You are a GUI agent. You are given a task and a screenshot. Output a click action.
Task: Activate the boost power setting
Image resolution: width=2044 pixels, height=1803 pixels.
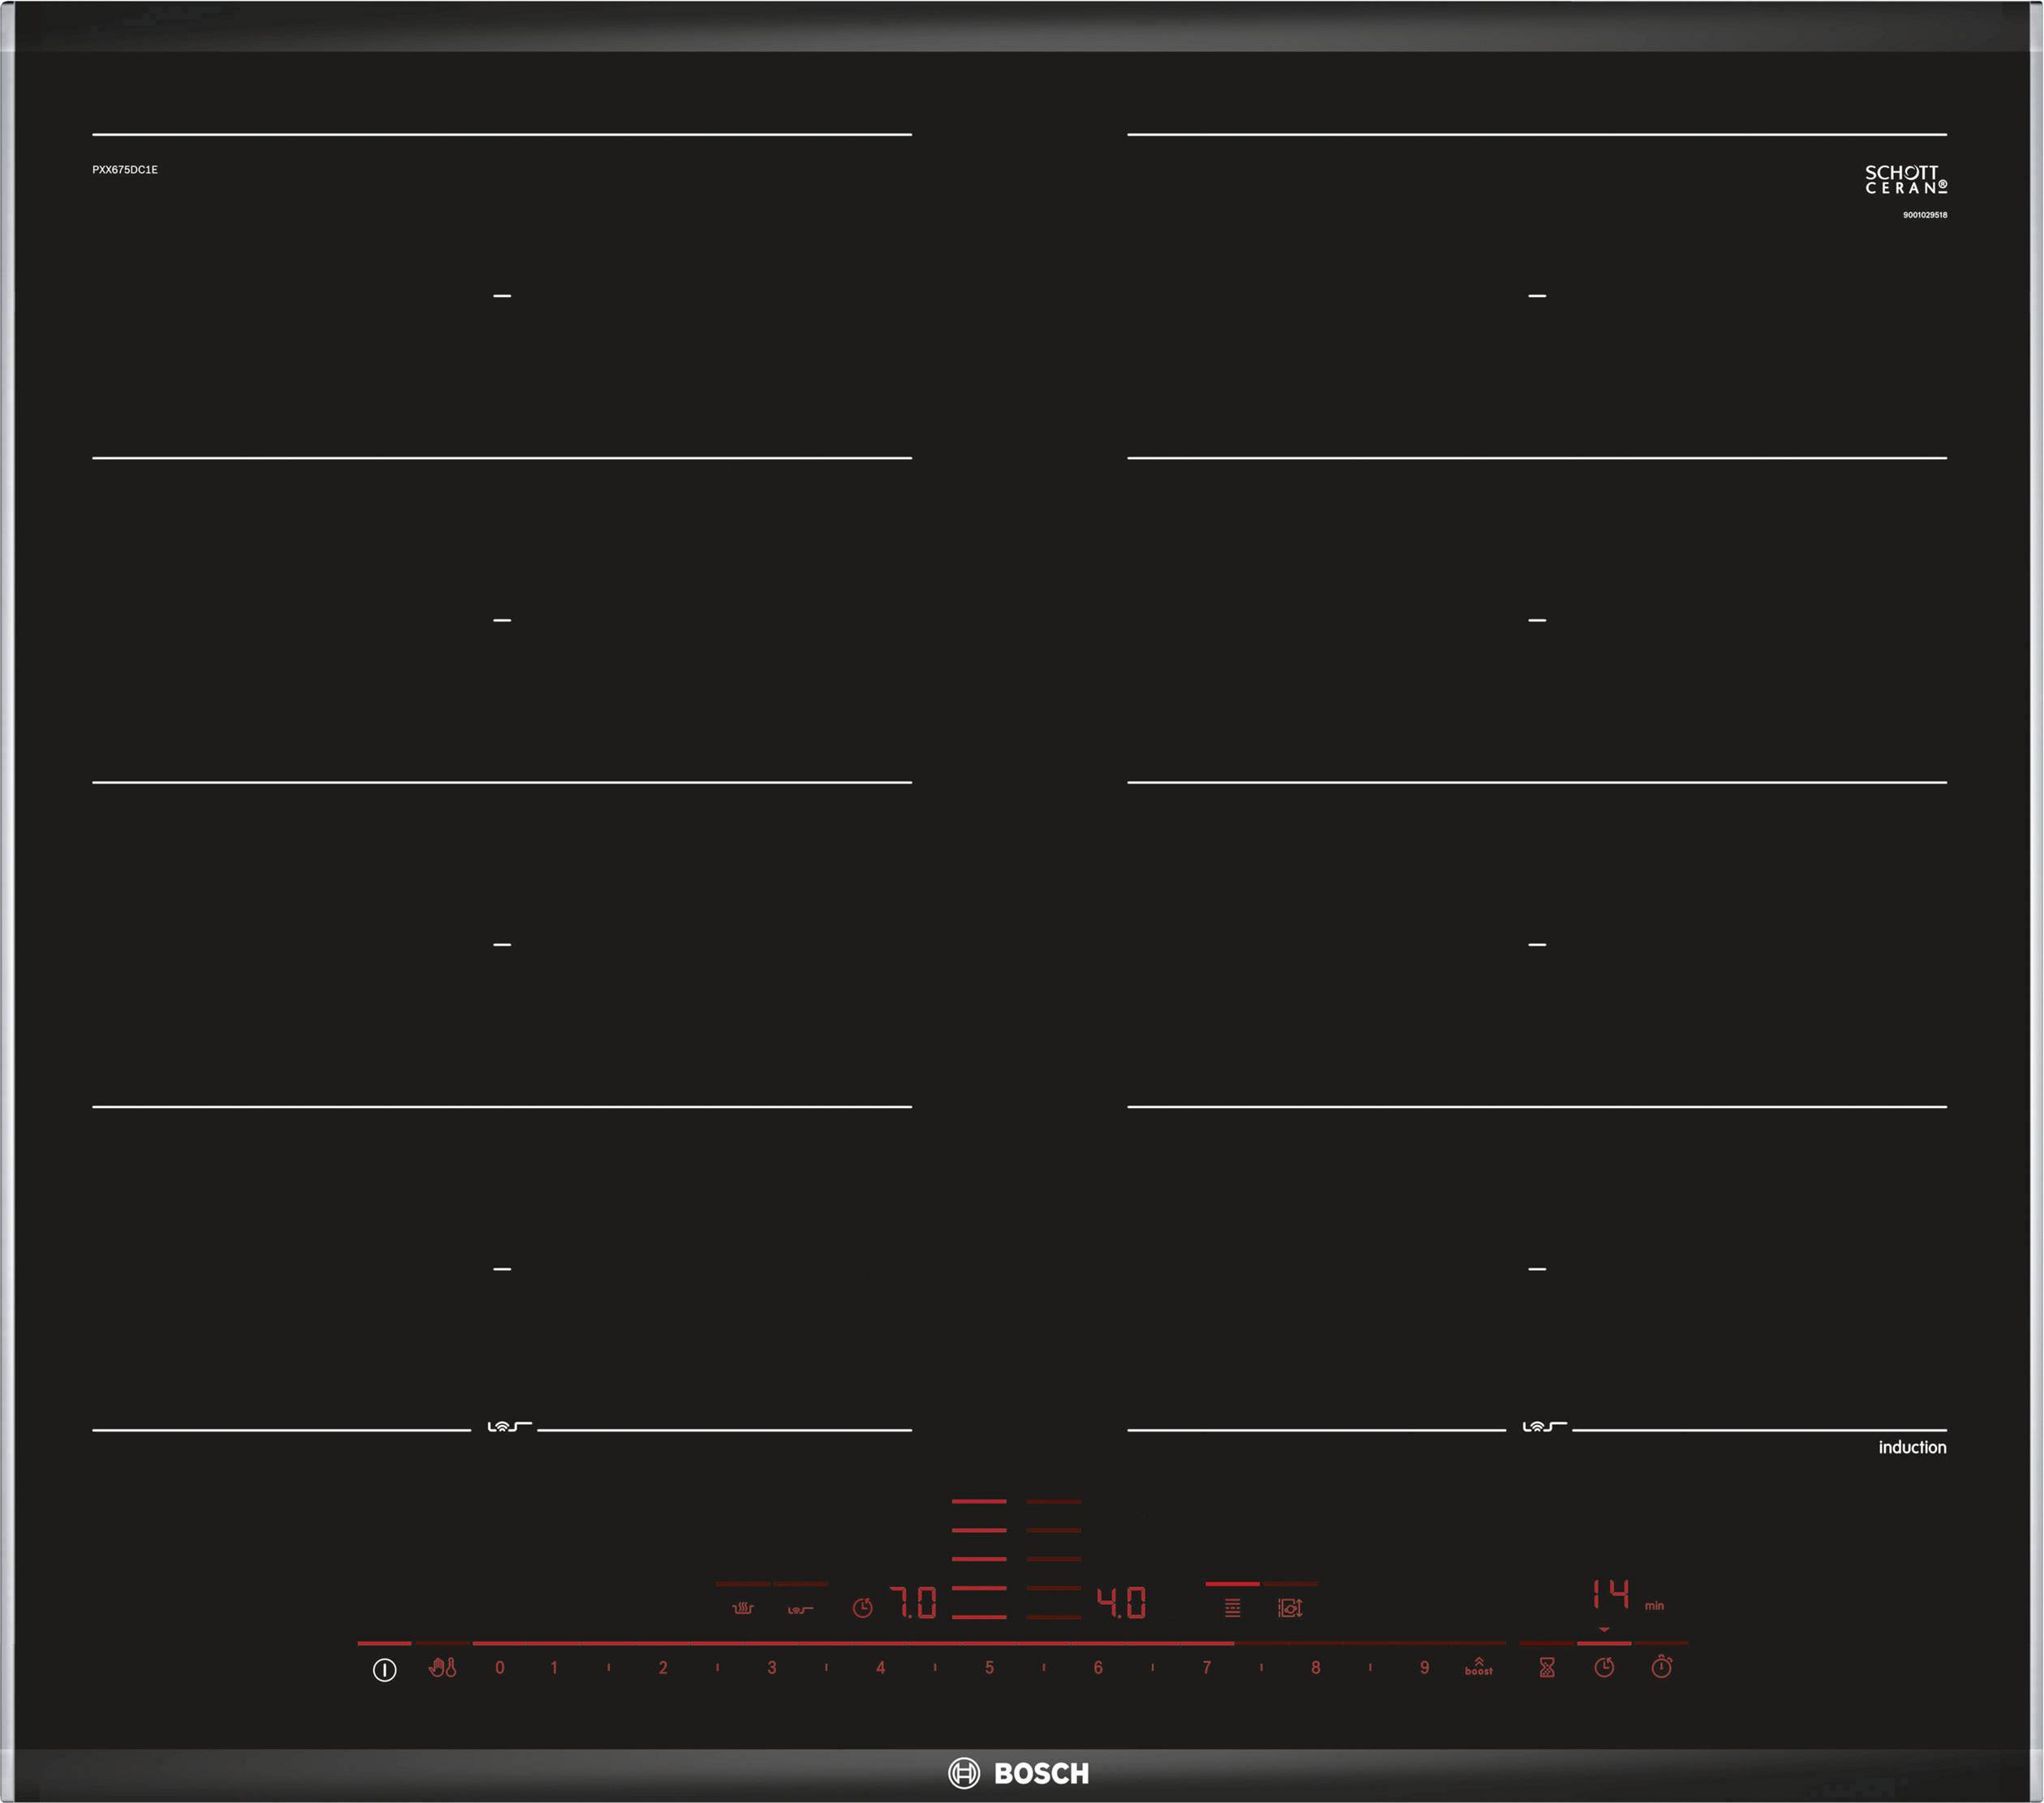(x=1478, y=1667)
